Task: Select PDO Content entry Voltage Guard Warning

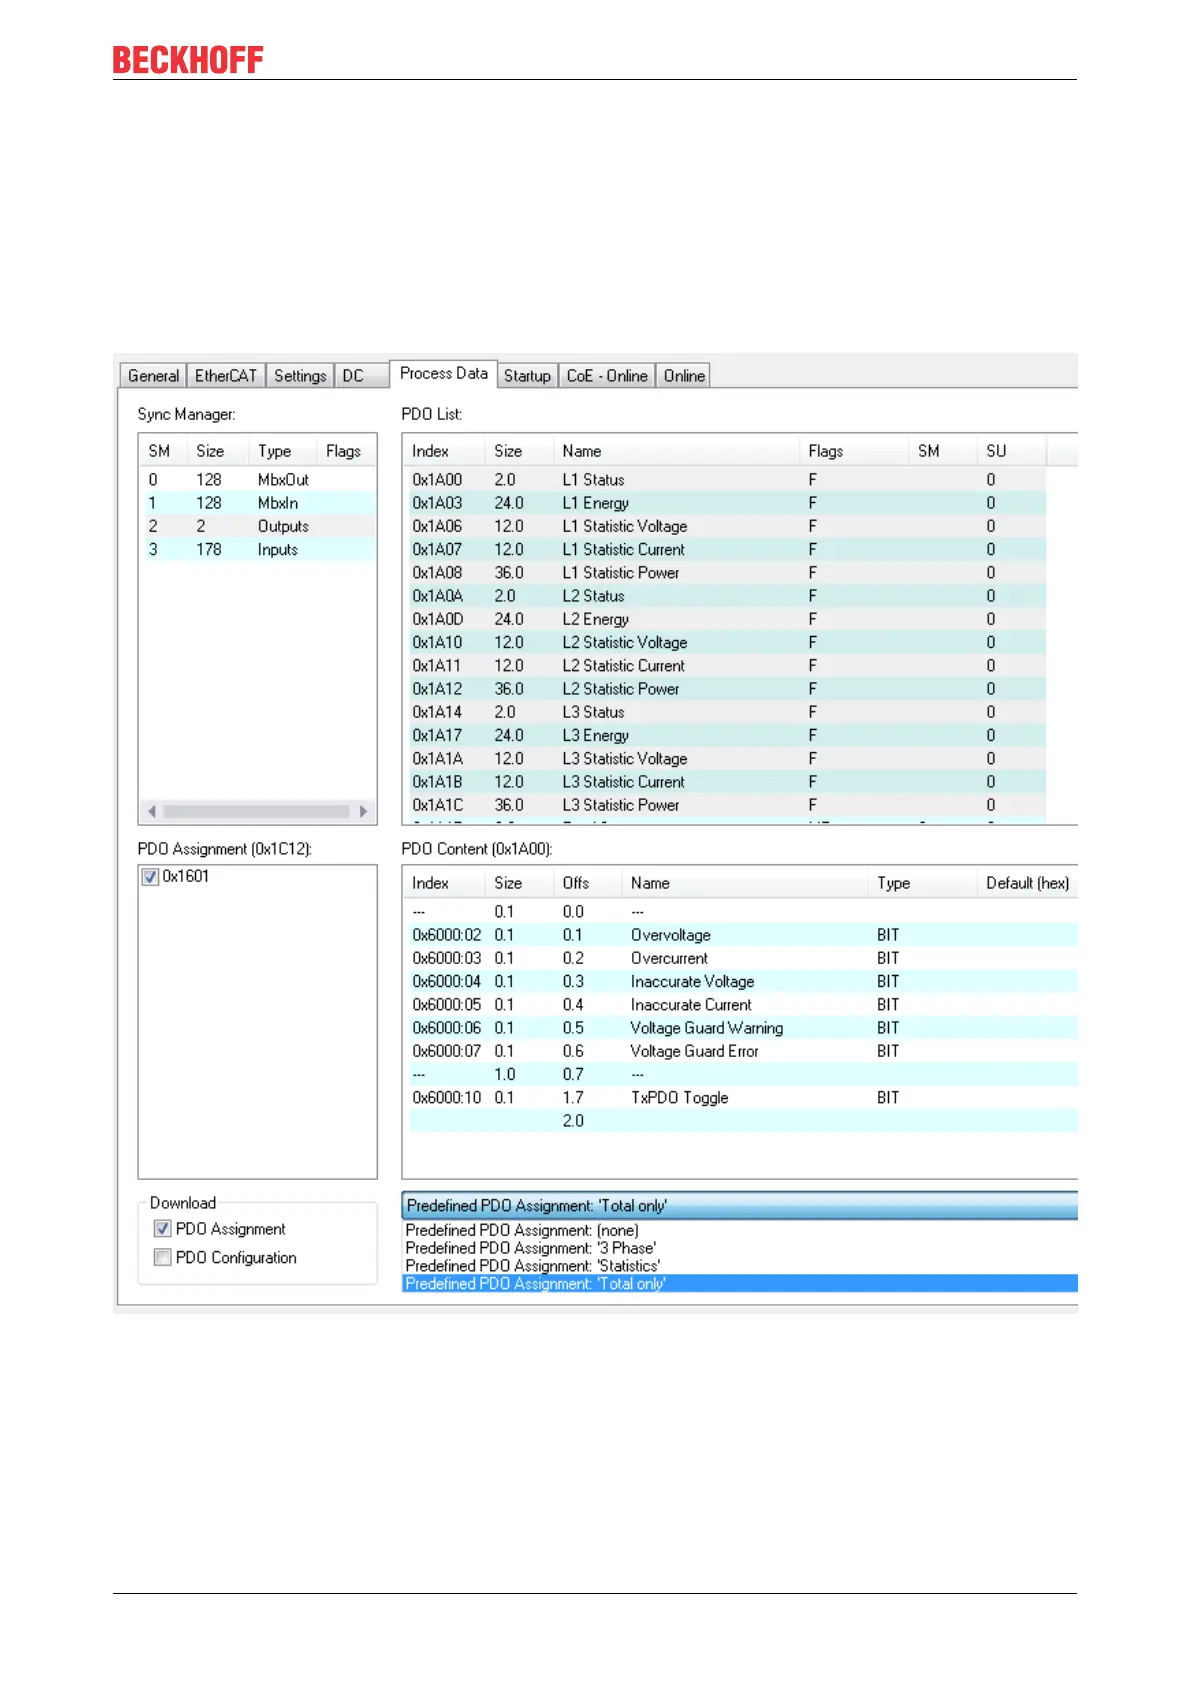Action: (x=743, y=1028)
